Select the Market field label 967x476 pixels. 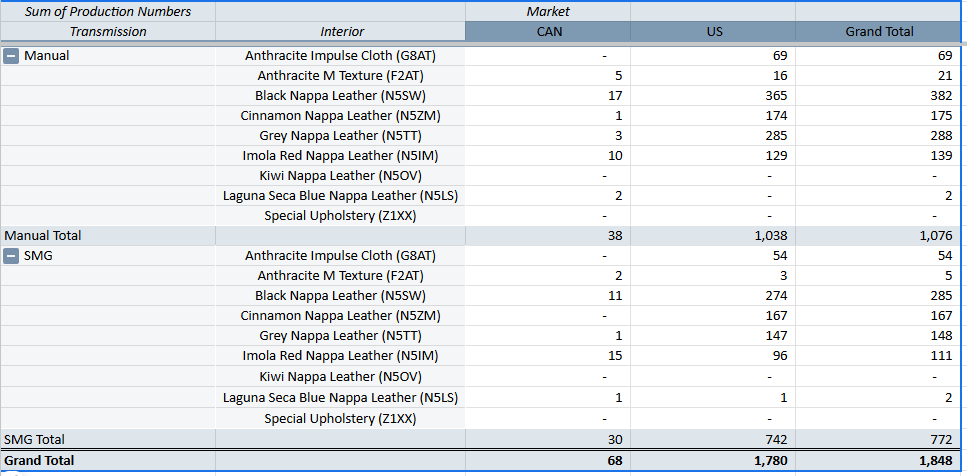tap(548, 12)
